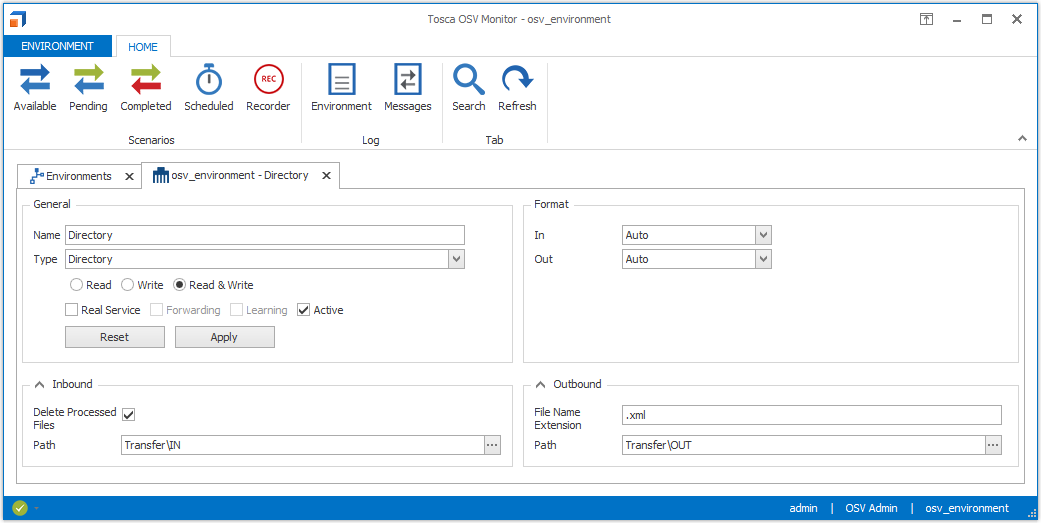Click the File Name Extension field
The image size is (1041, 523).
coord(810,415)
